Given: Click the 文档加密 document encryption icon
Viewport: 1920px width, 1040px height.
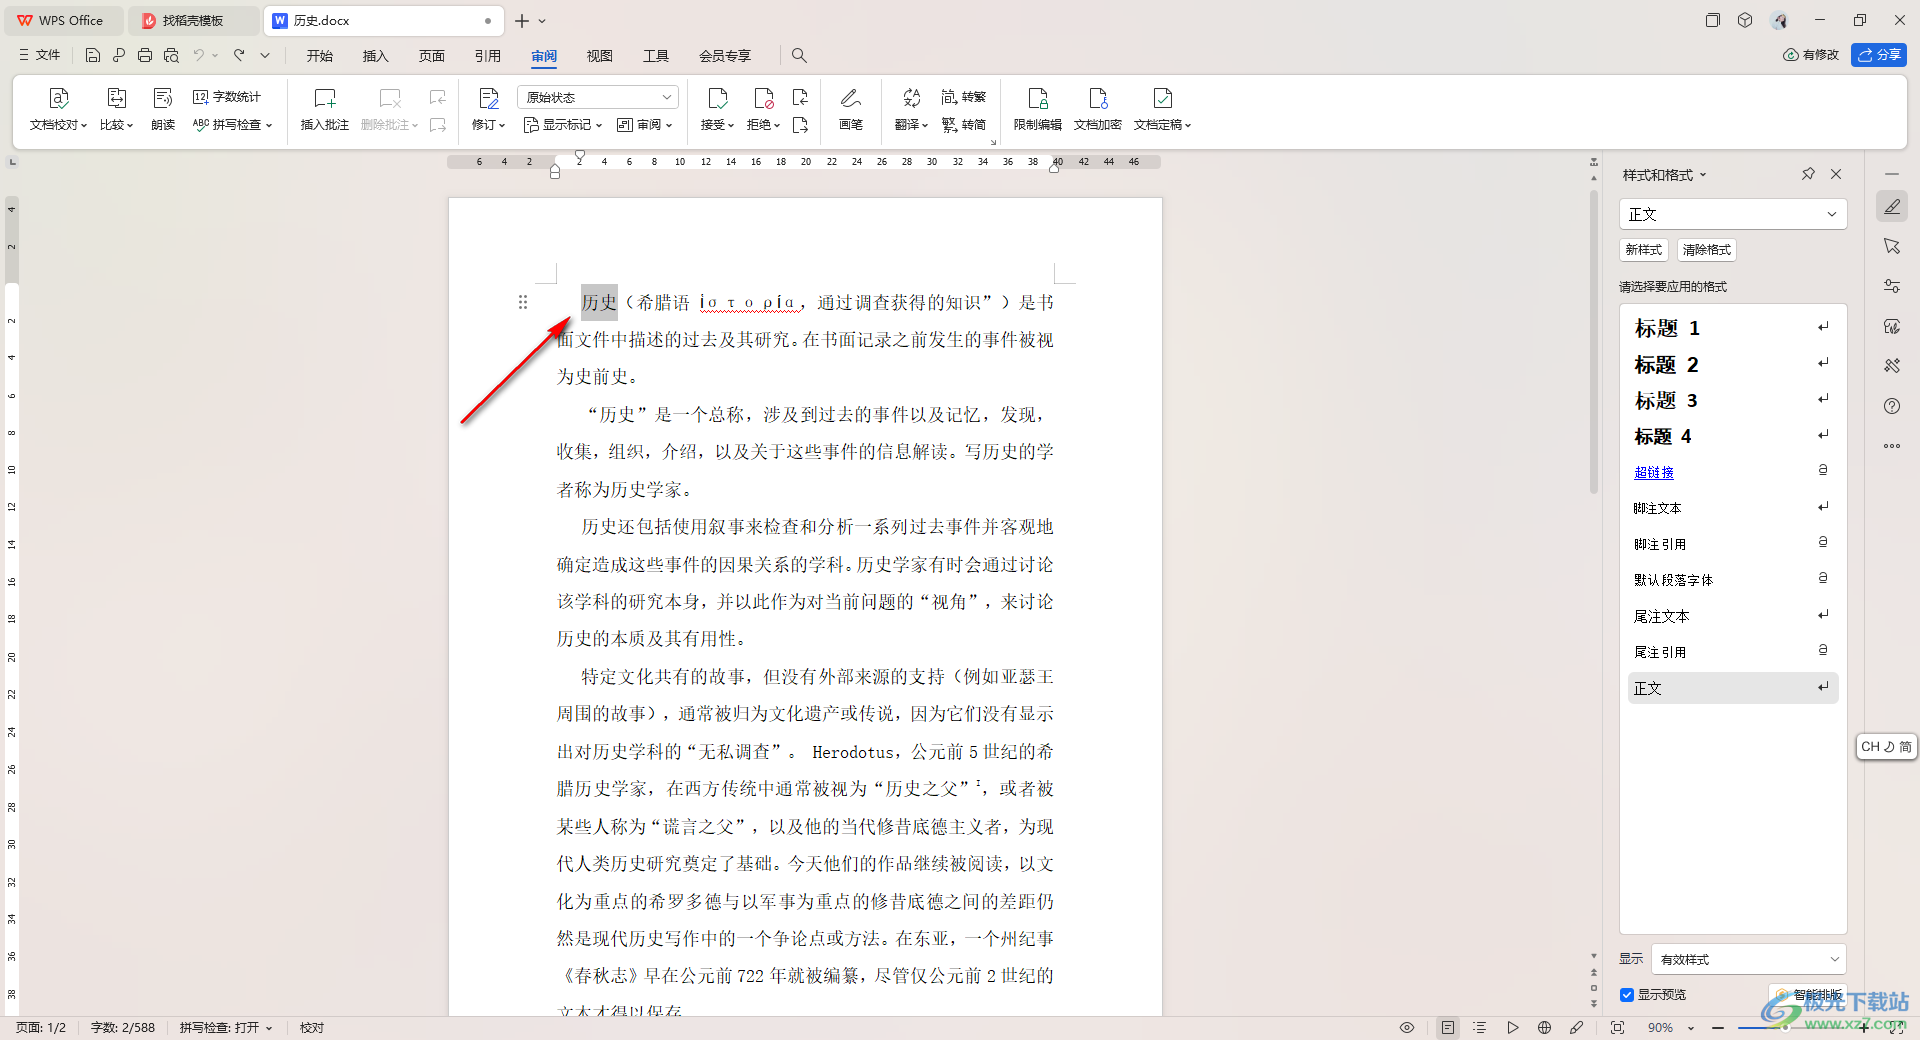Looking at the screenshot, I should [x=1098, y=98].
